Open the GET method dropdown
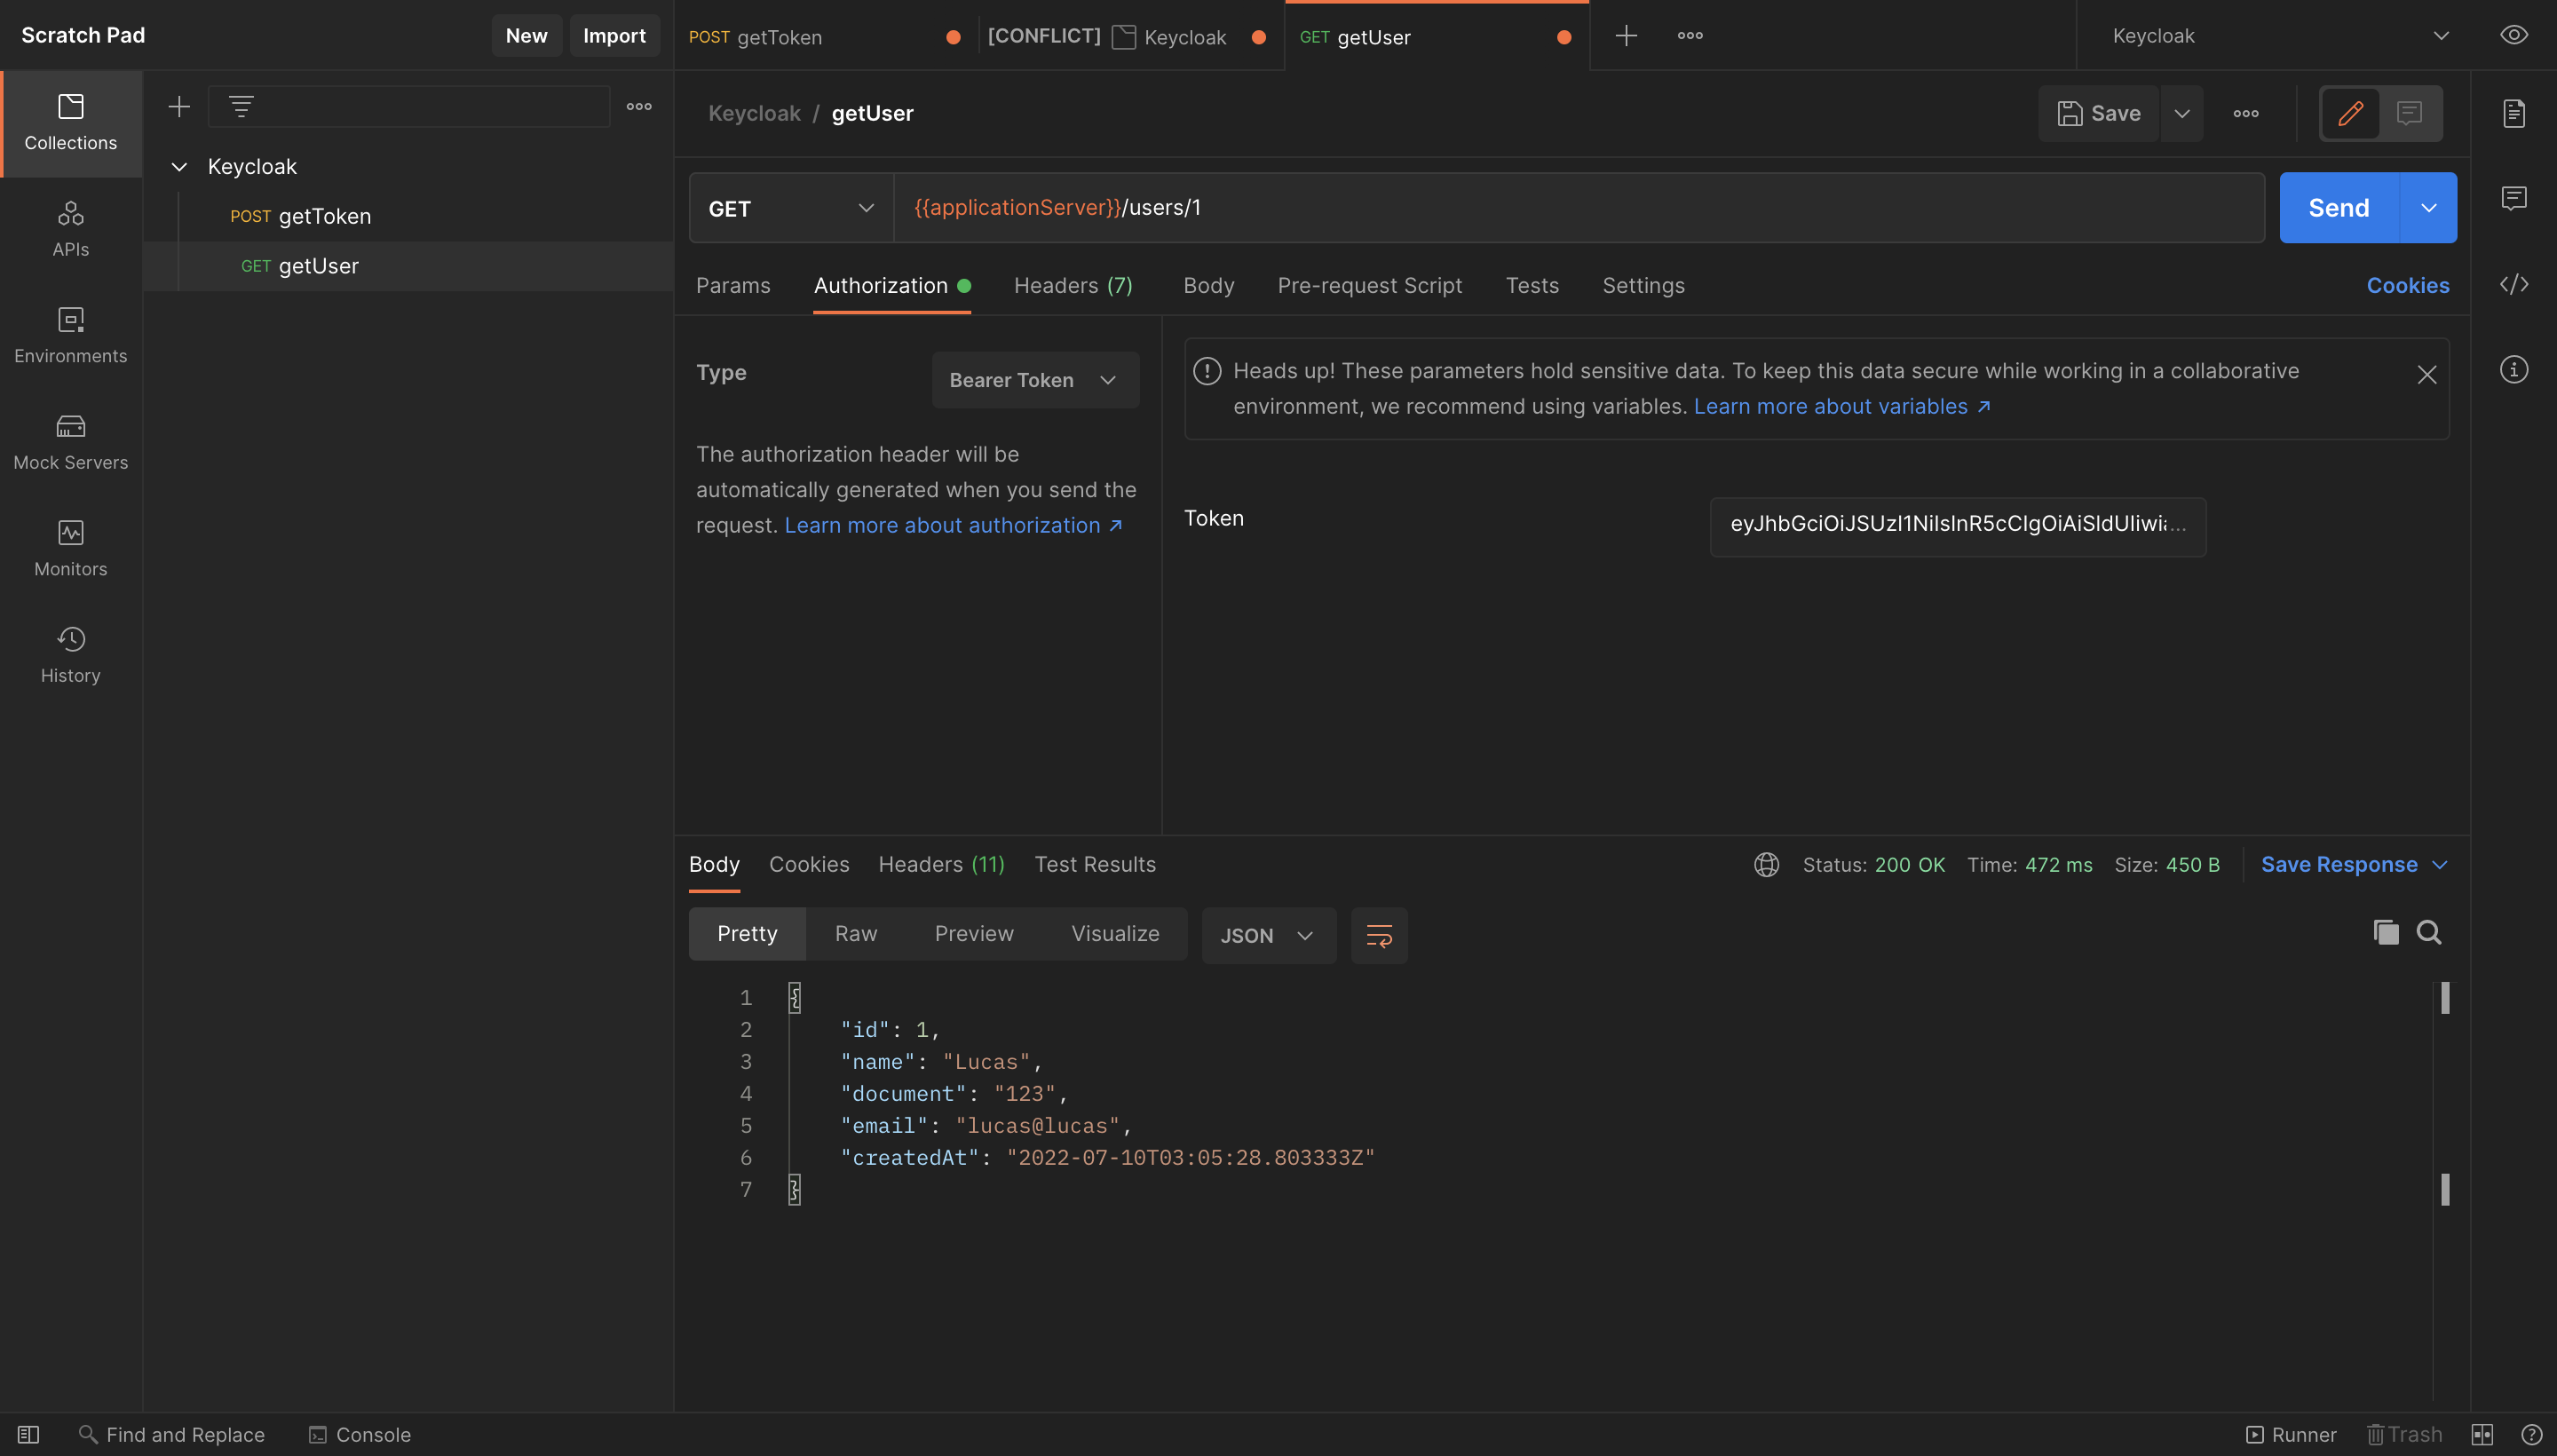This screenshot has height=1456, width=2557. click(790, 208)
